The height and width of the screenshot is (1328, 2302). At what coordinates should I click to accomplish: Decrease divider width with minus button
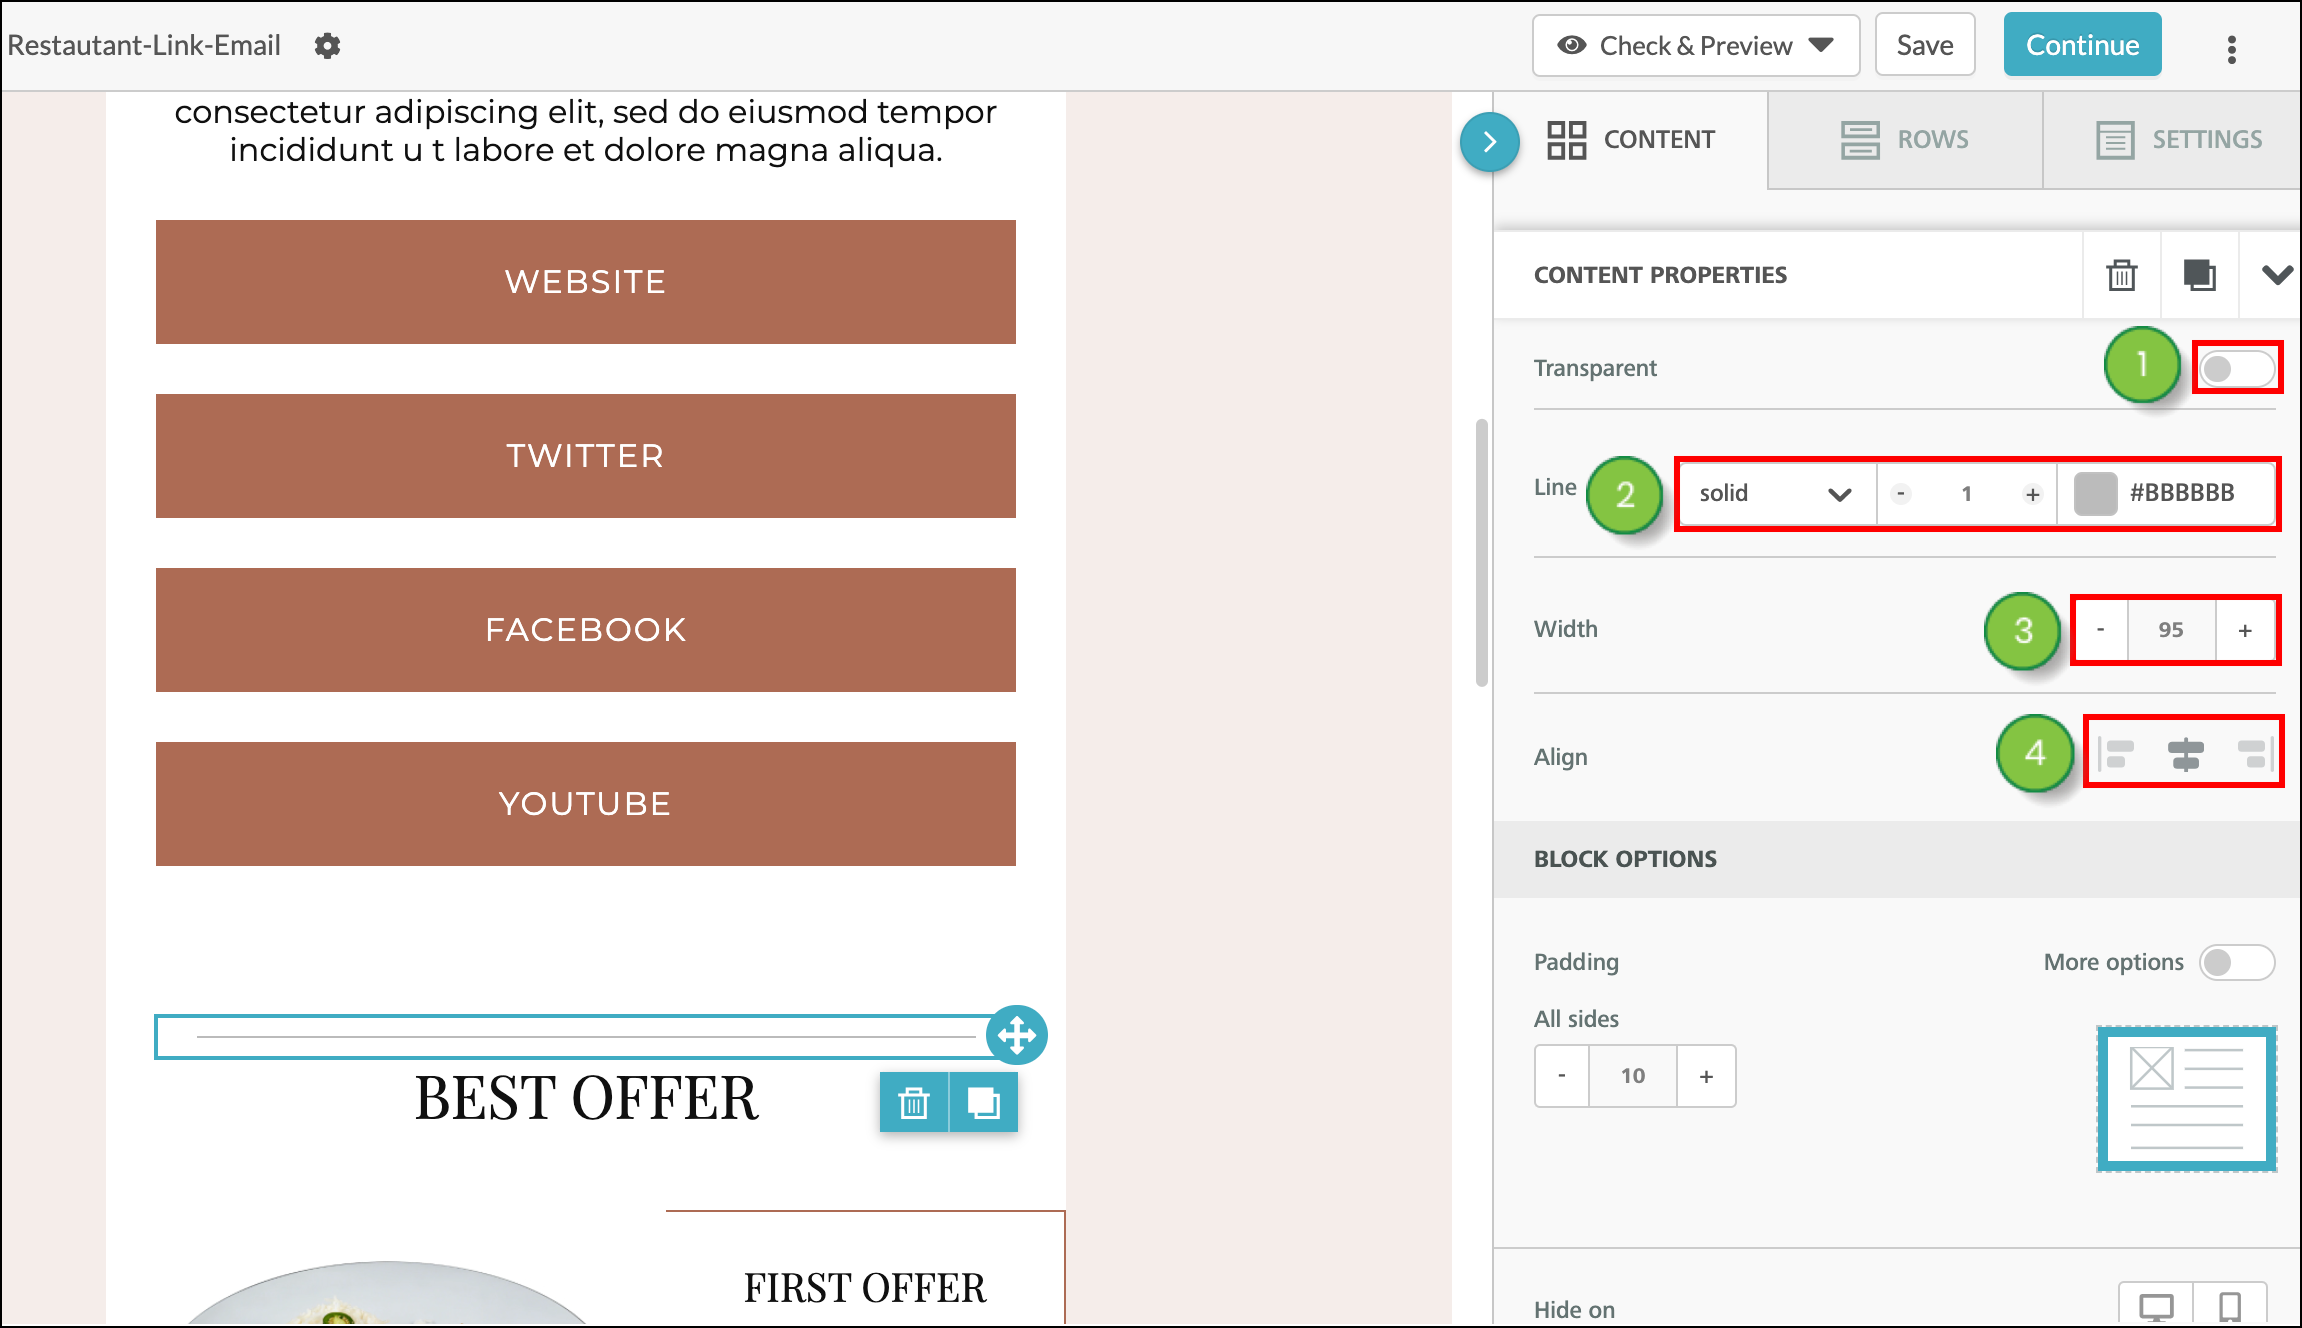2100,630
